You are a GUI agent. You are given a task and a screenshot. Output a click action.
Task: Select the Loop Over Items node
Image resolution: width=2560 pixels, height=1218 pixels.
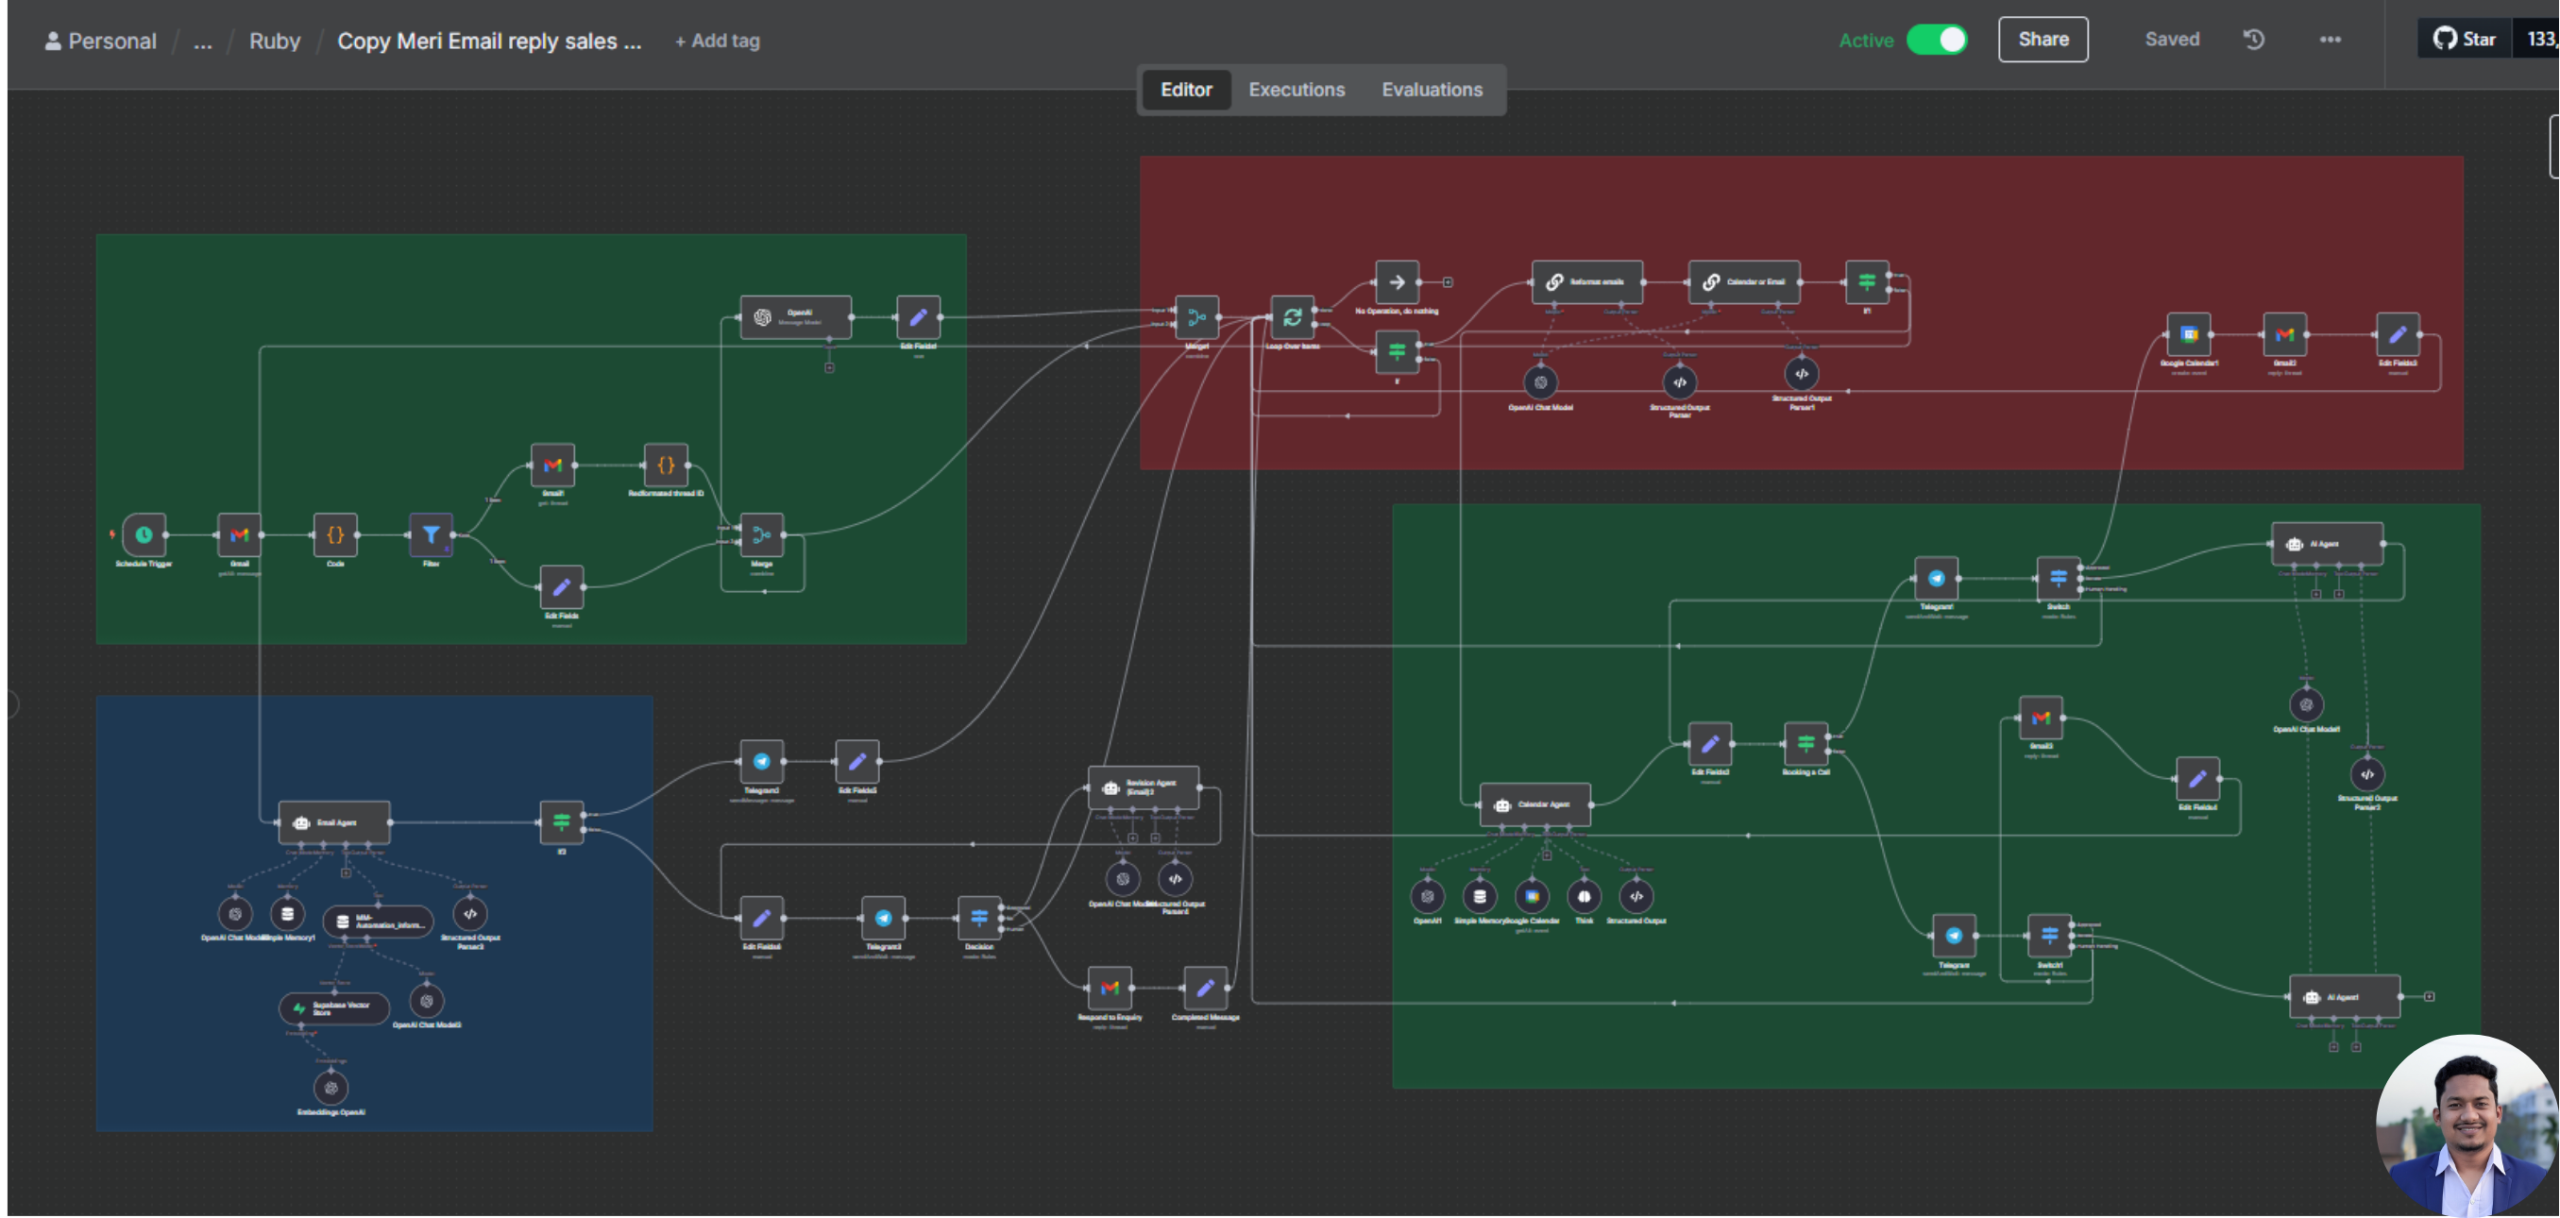pyautogui.click(x=1292, y=318)
